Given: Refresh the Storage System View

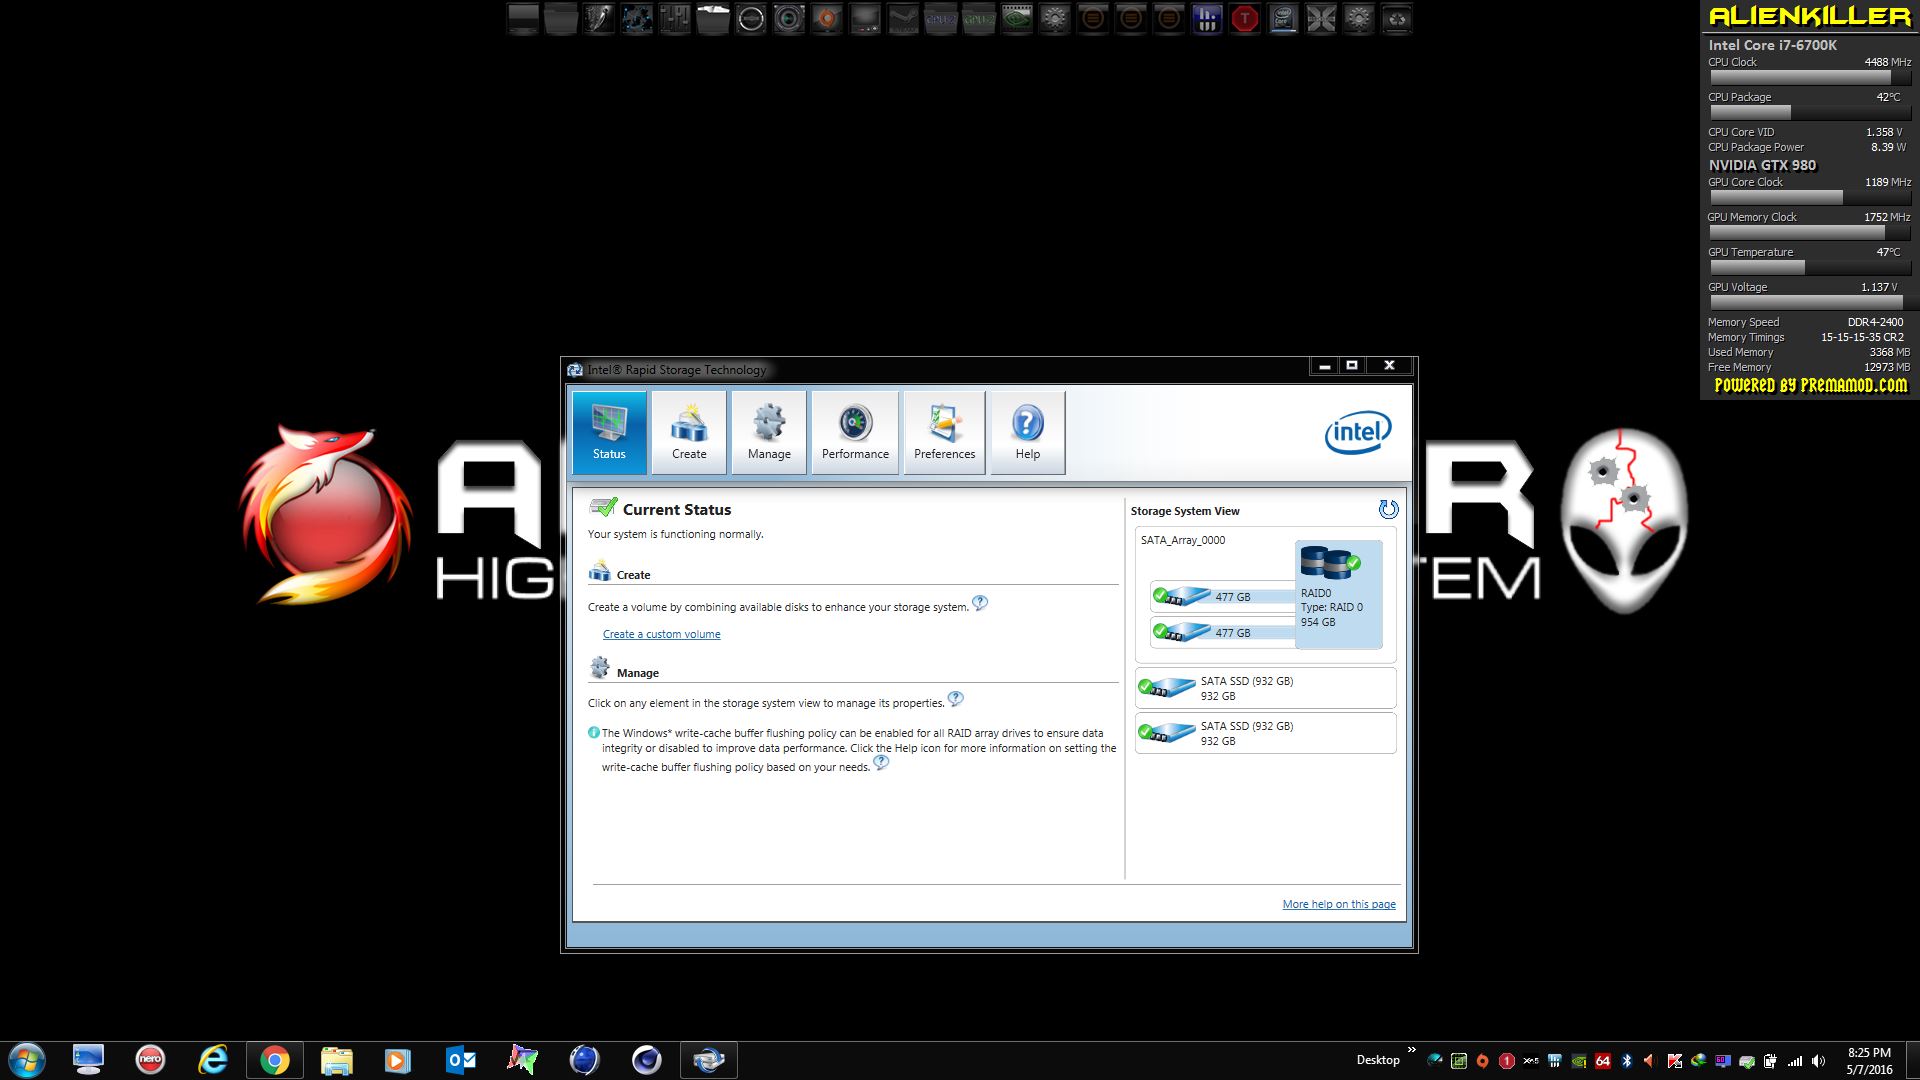Looking at the screenshot, I should (x=1388, y=510).
